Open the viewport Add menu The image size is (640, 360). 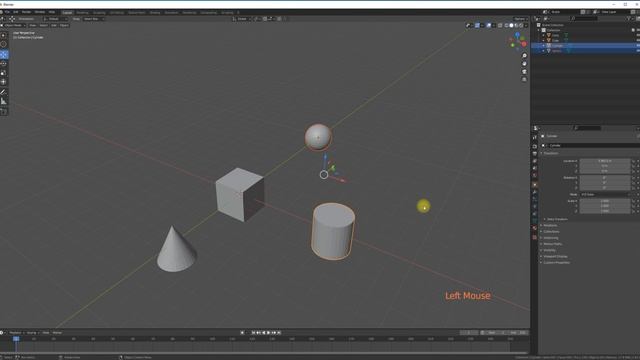click(54, 25)
